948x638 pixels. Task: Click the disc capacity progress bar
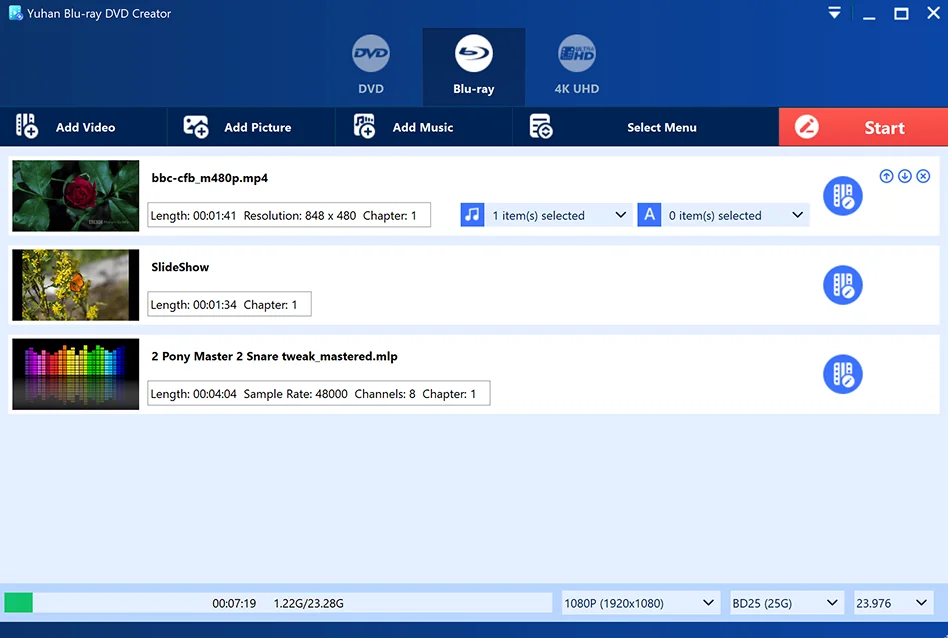(x=277, y=603)
